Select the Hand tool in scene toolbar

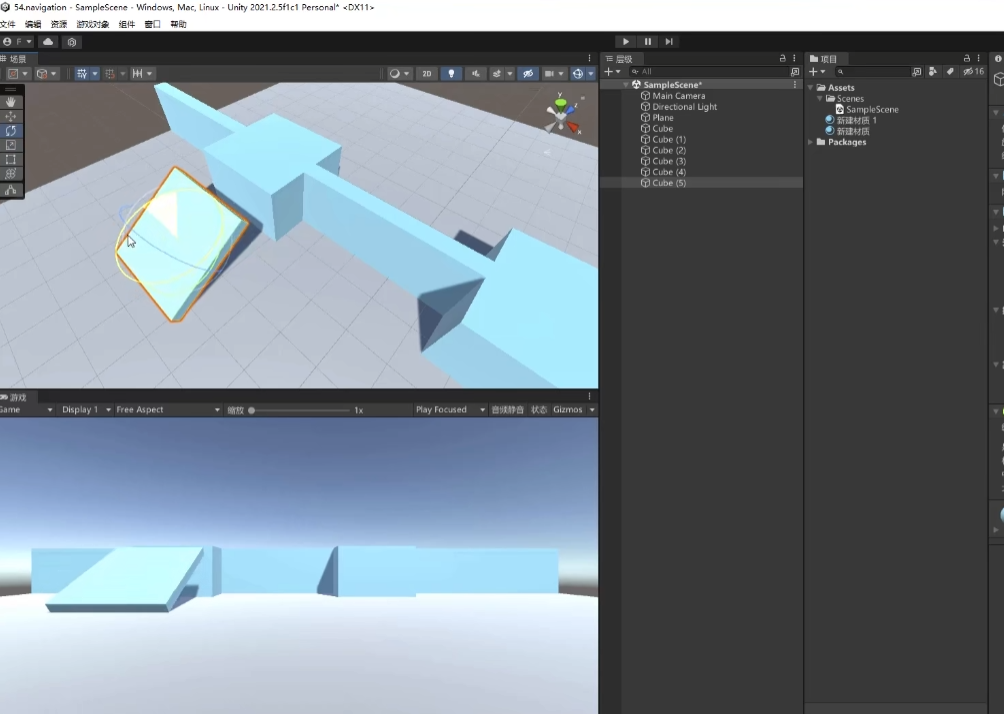click(x=11, y=102)
